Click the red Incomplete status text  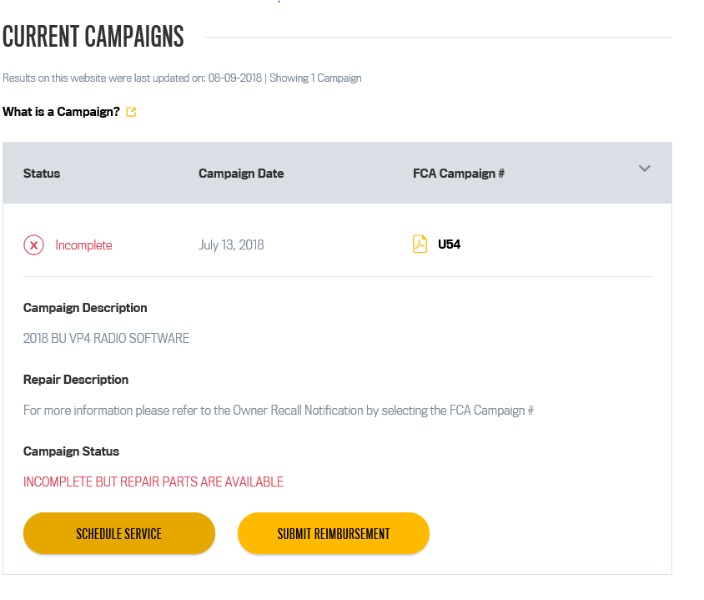tap(84, 245)
